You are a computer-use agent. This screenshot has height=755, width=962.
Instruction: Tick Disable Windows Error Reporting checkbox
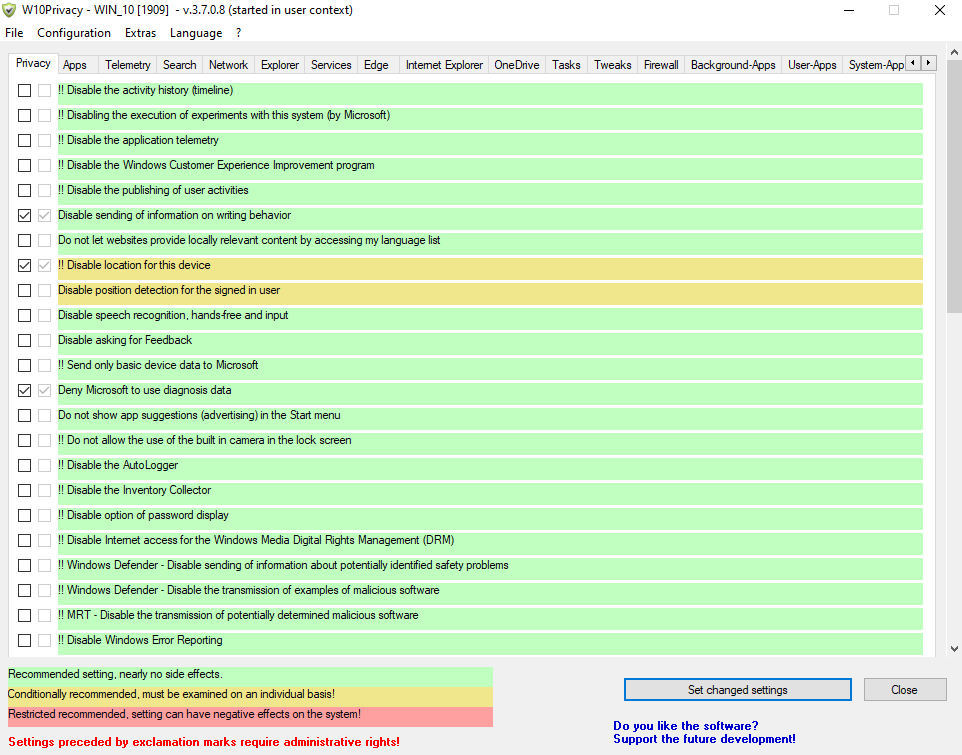pos(25,640)
